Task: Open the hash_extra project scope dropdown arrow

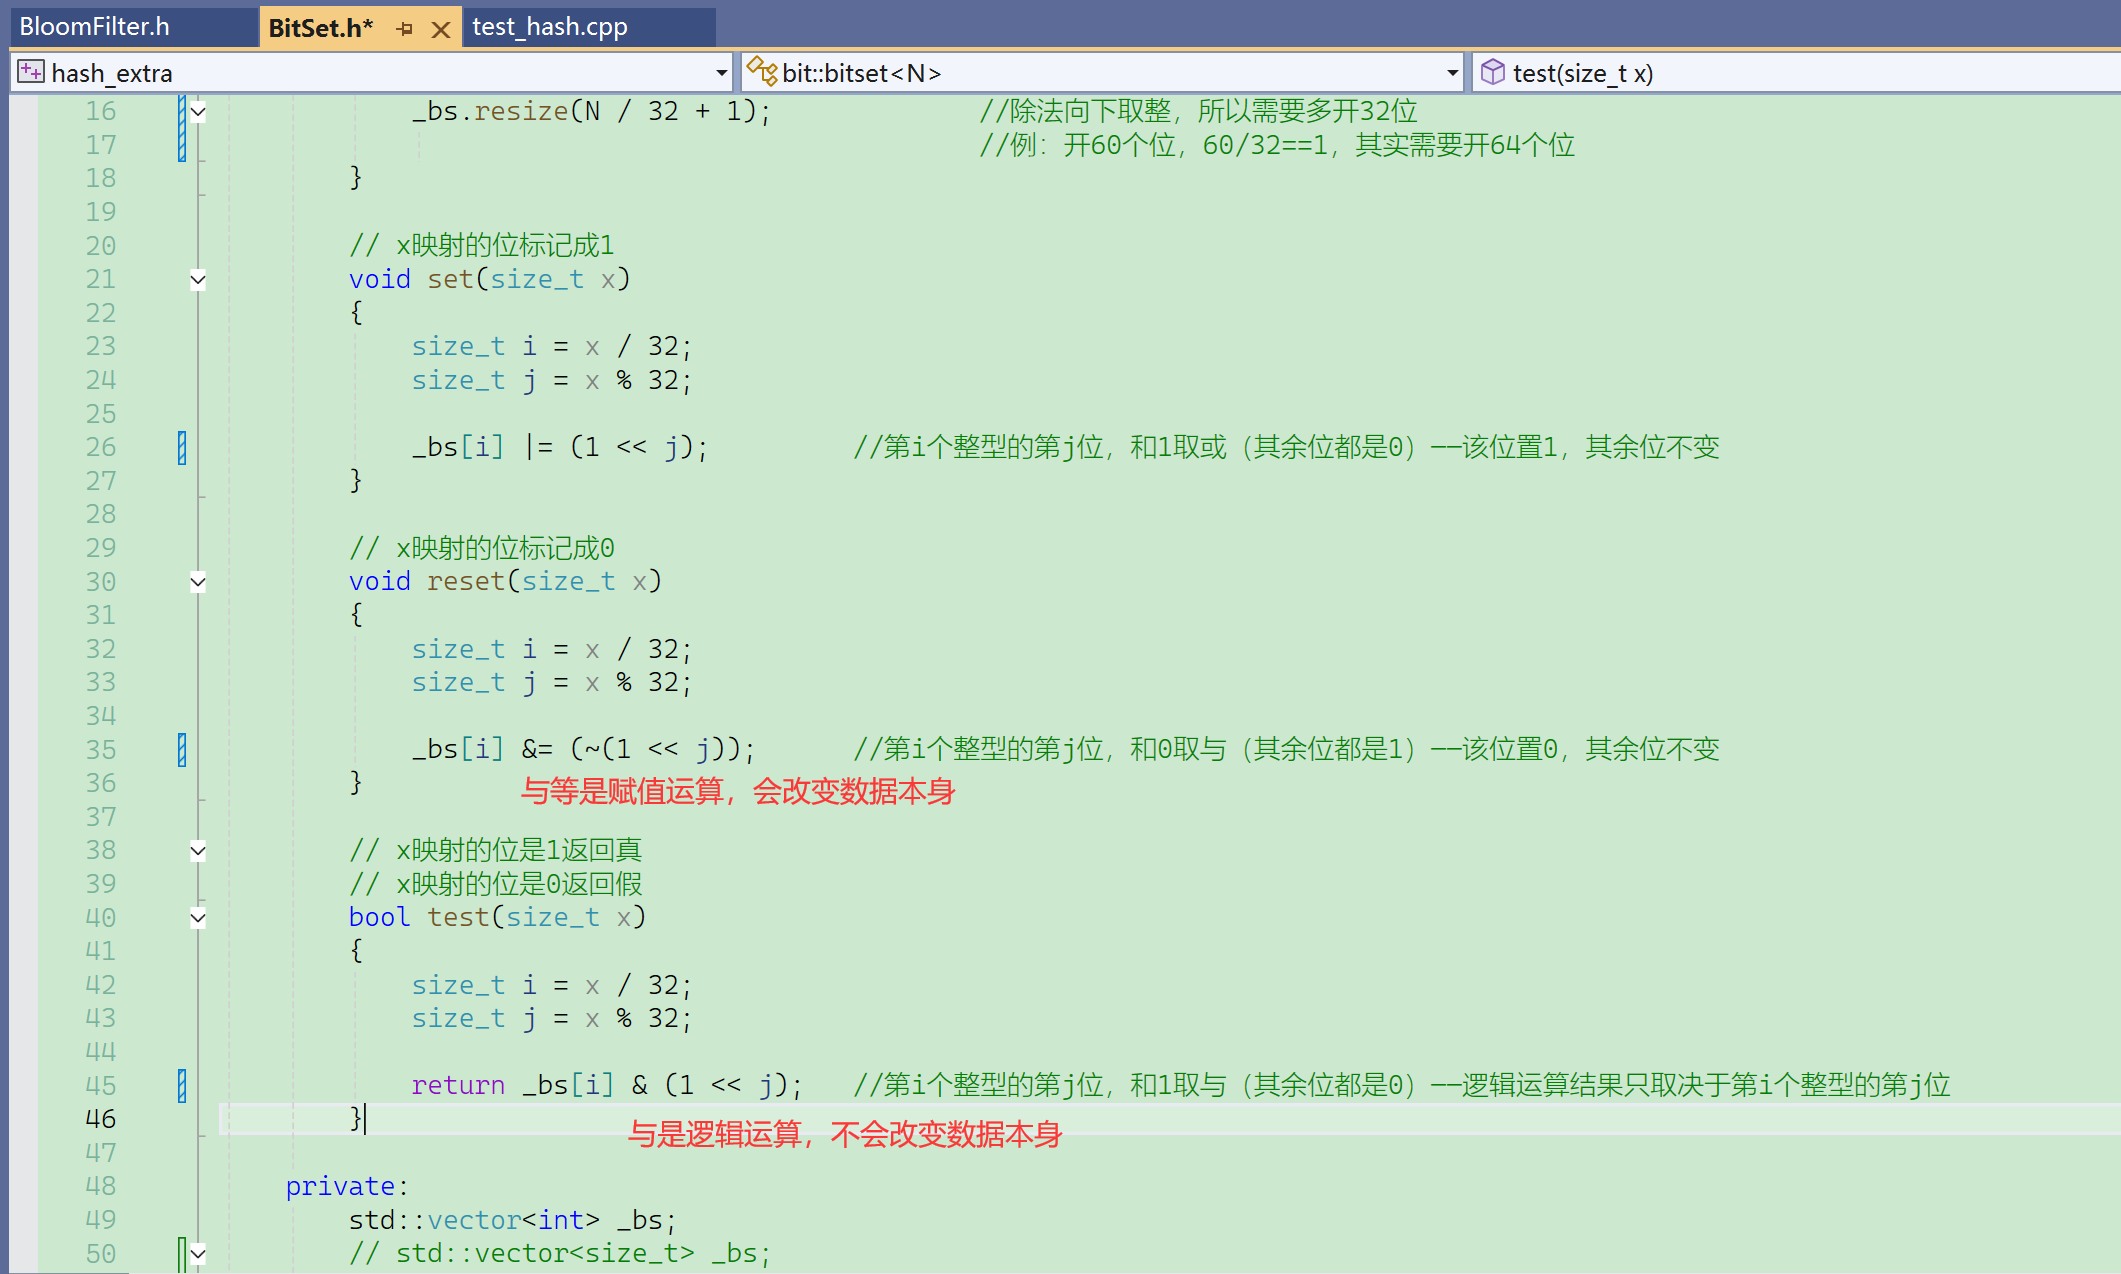Action: [x=721, y=73]
